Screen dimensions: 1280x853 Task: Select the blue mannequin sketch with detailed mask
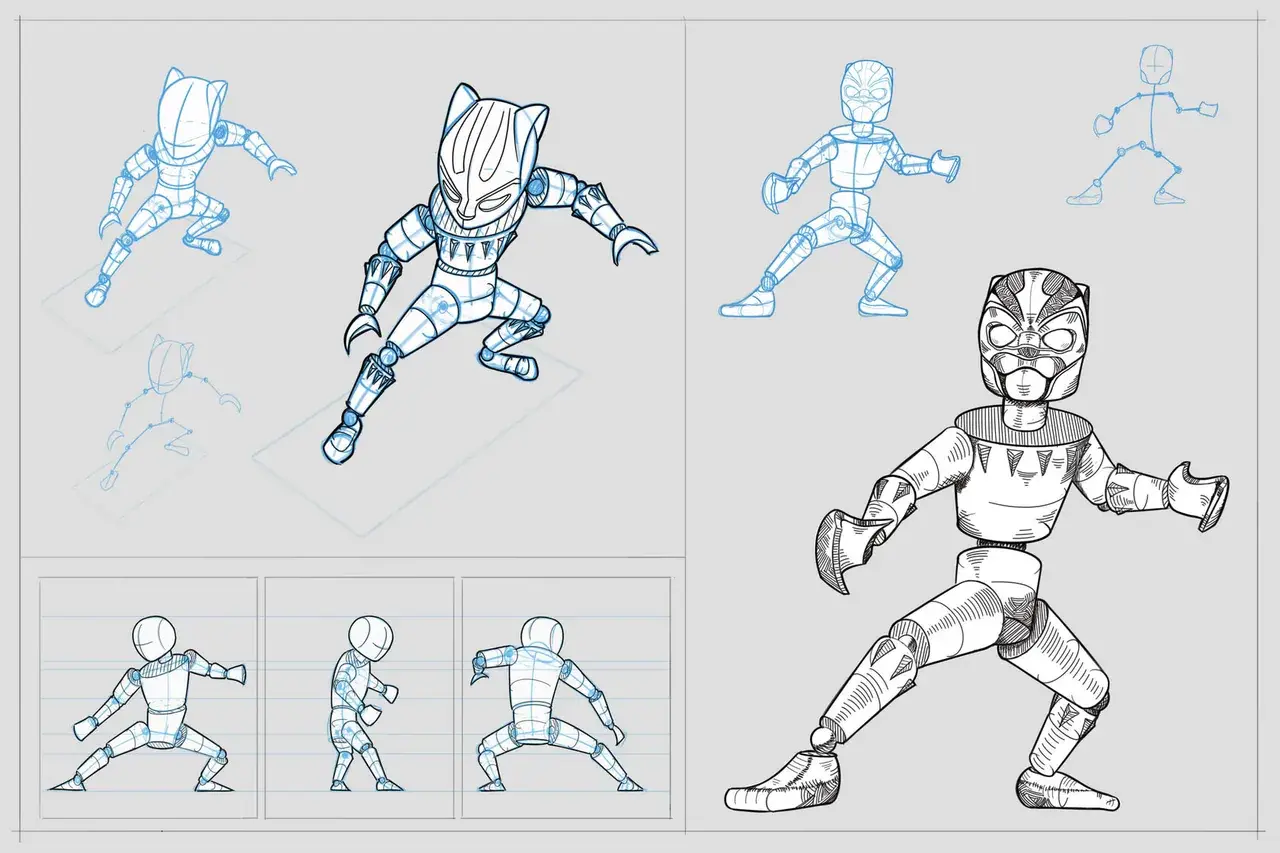coord(839,187)
